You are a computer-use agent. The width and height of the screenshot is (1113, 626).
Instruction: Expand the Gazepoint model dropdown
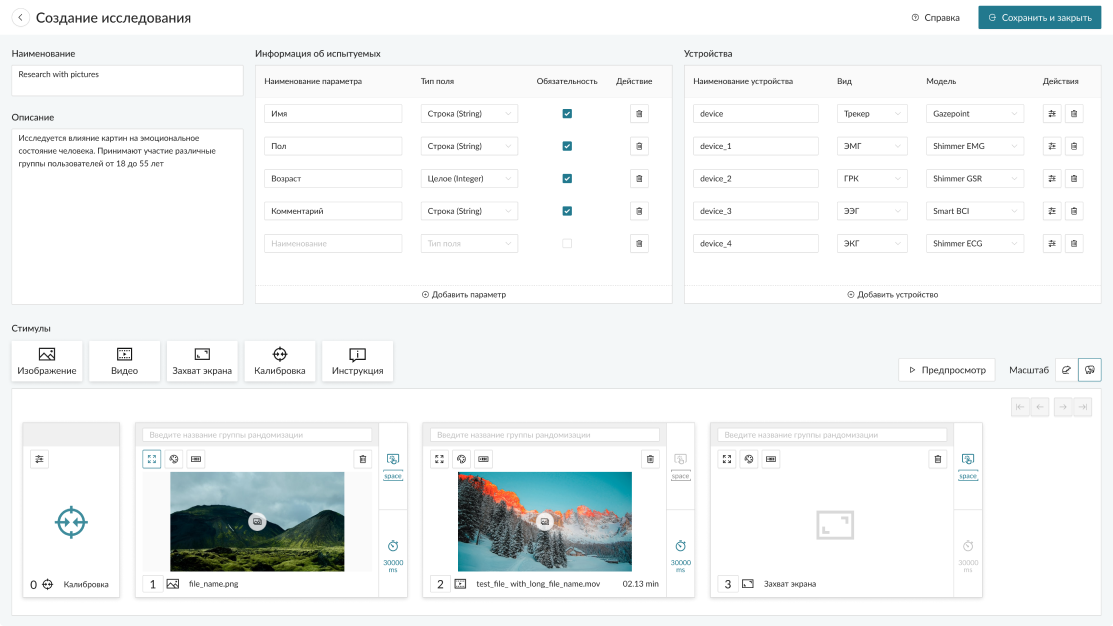(975, 114)
